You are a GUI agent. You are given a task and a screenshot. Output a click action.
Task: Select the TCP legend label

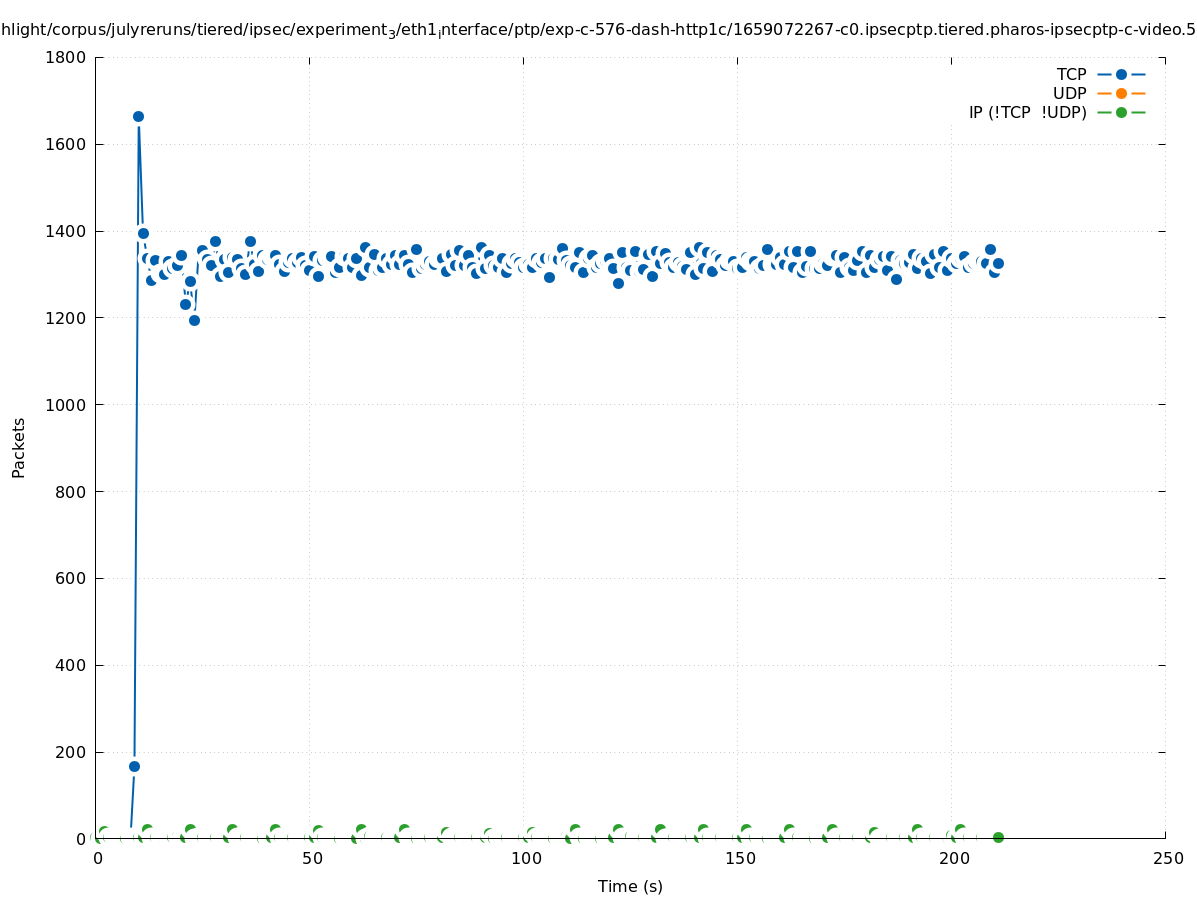coord(1071,74)
